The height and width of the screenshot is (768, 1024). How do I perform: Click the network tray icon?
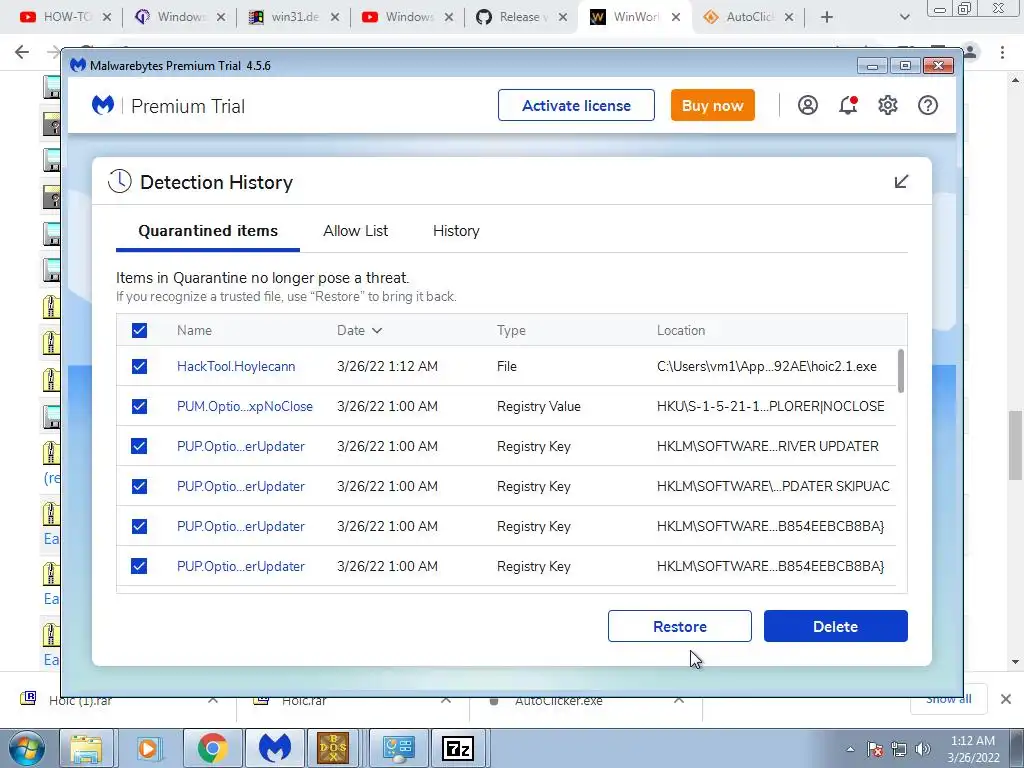click(899, 749)
